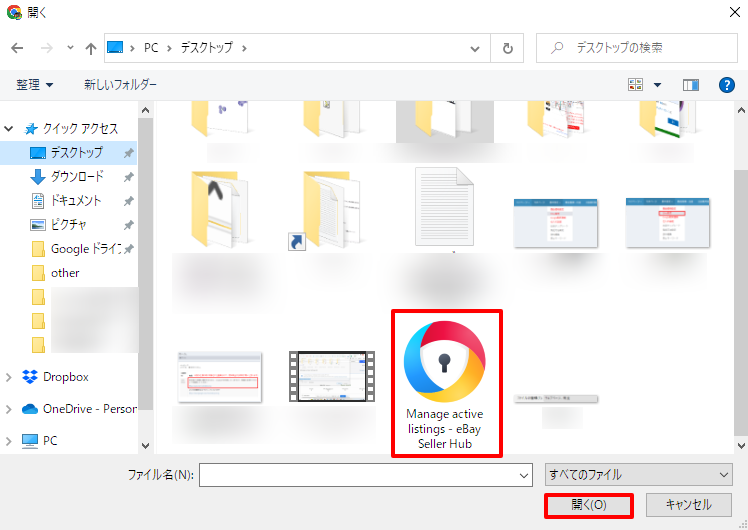Click the file list scroll up arrow
Image resolution: width=748 pixels, height=530 pixels.
click(741, 110)
